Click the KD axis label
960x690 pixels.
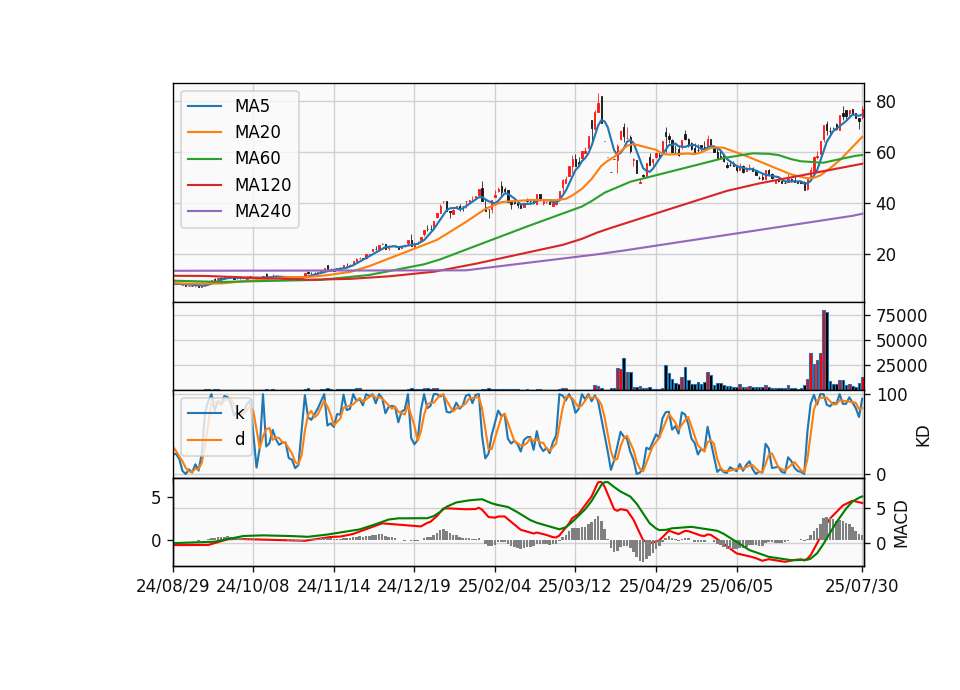[923, 436]
